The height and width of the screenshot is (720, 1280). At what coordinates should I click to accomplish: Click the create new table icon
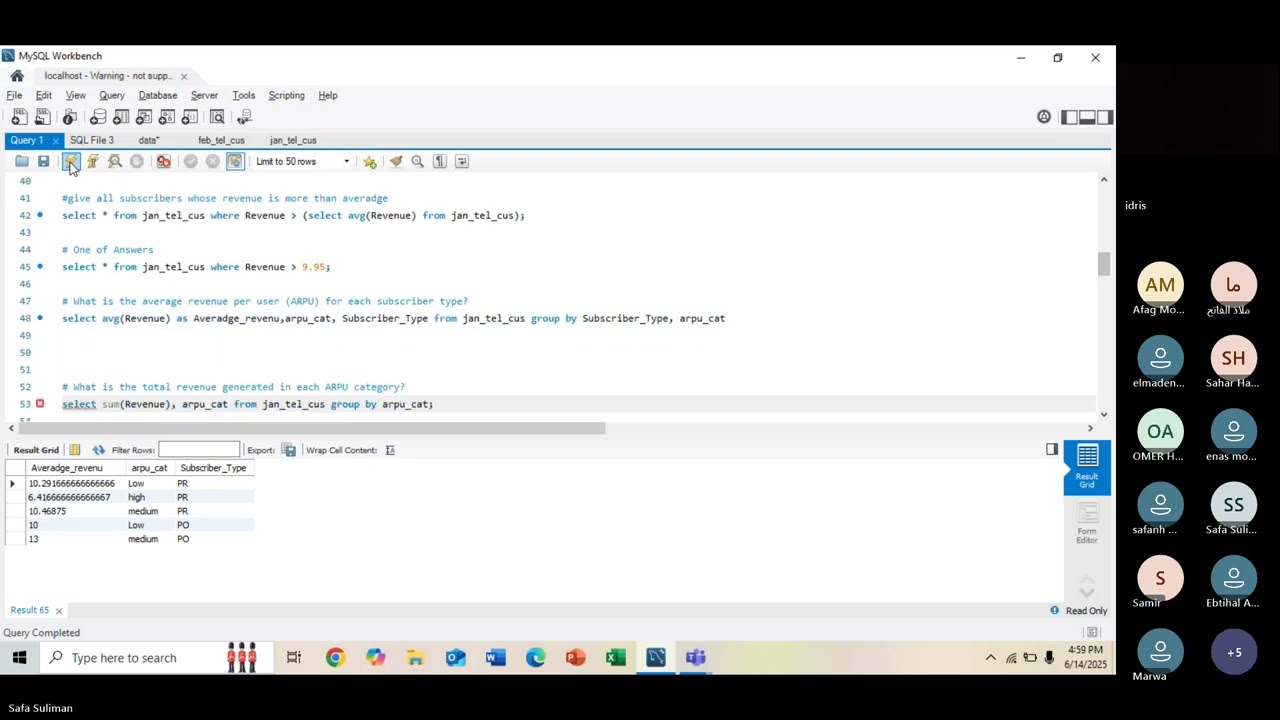[121, 117]
